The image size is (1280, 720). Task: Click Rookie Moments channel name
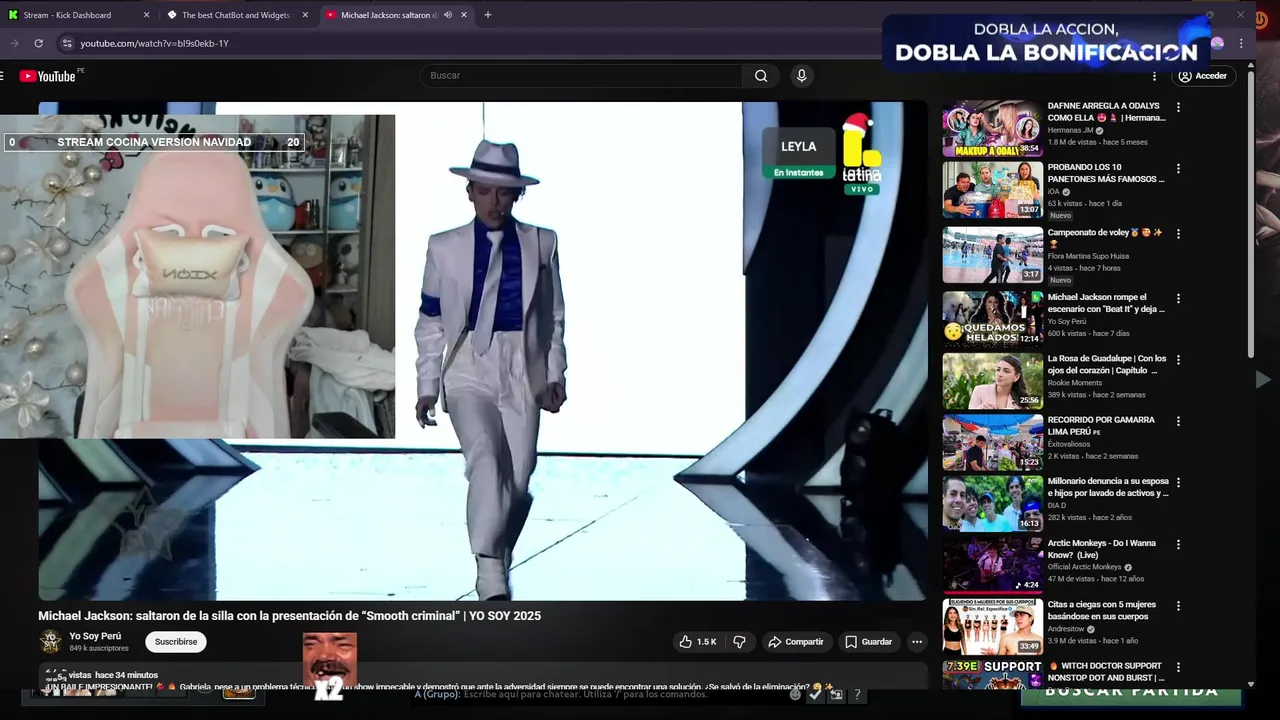(x=1074, y=383)
